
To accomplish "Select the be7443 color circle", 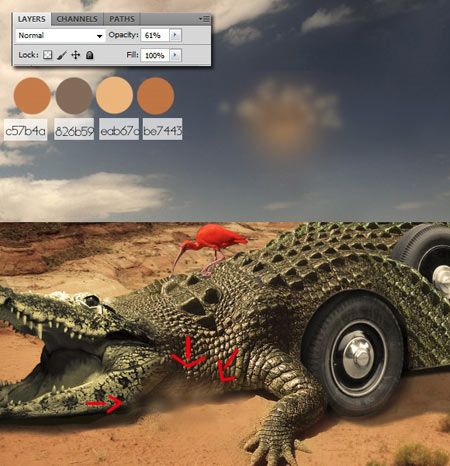I will click(155, 96).
